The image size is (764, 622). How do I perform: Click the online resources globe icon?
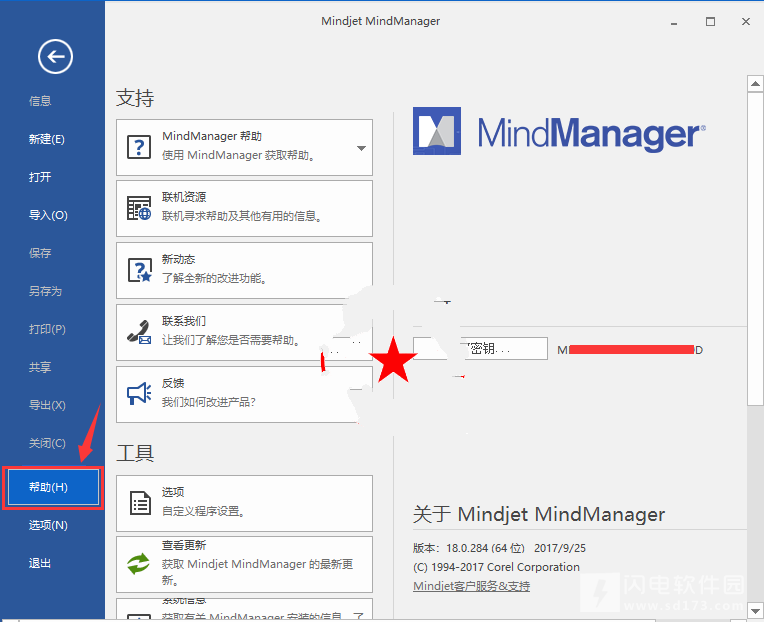pos(139,208)
